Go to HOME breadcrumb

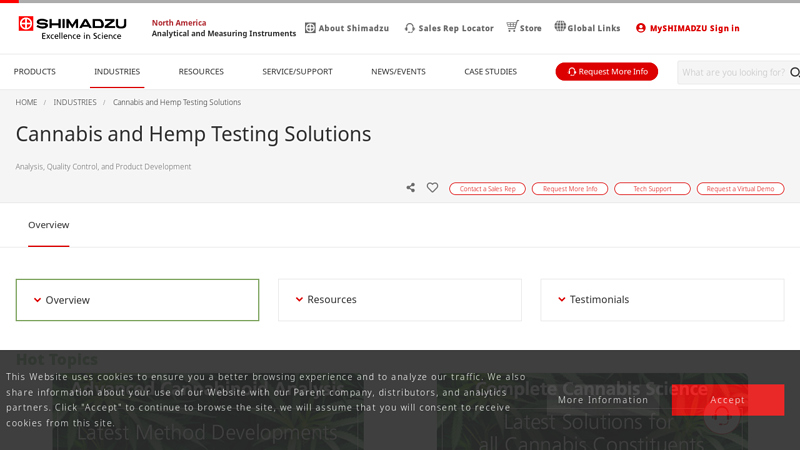[26, 102]
